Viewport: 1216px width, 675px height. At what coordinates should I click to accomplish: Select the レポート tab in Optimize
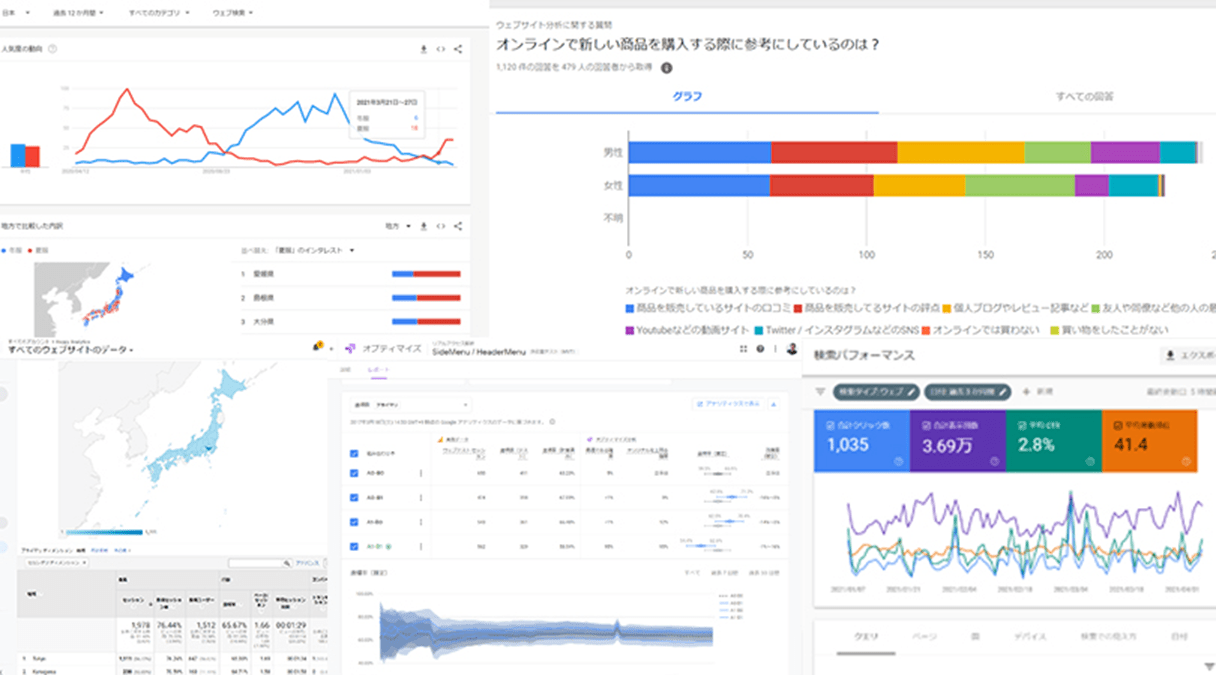(380, 367)
